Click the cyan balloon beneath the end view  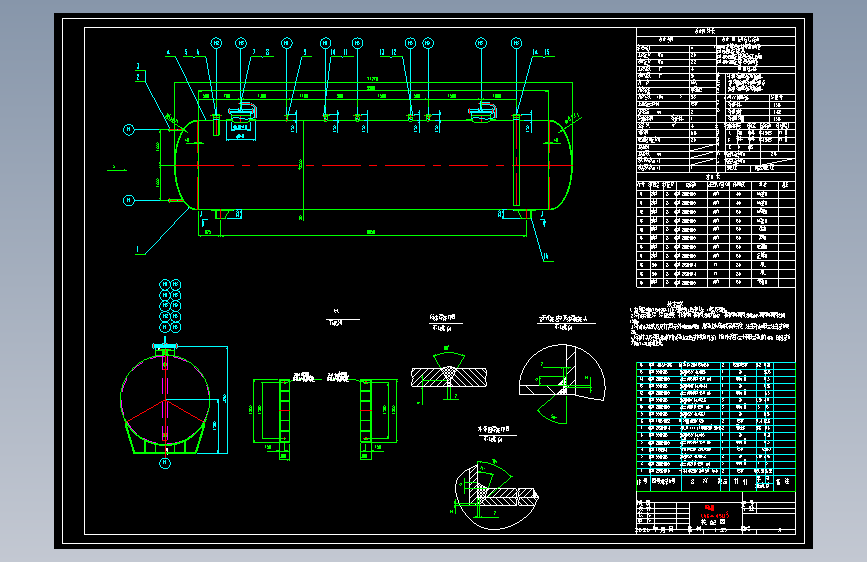pos(165,463)
